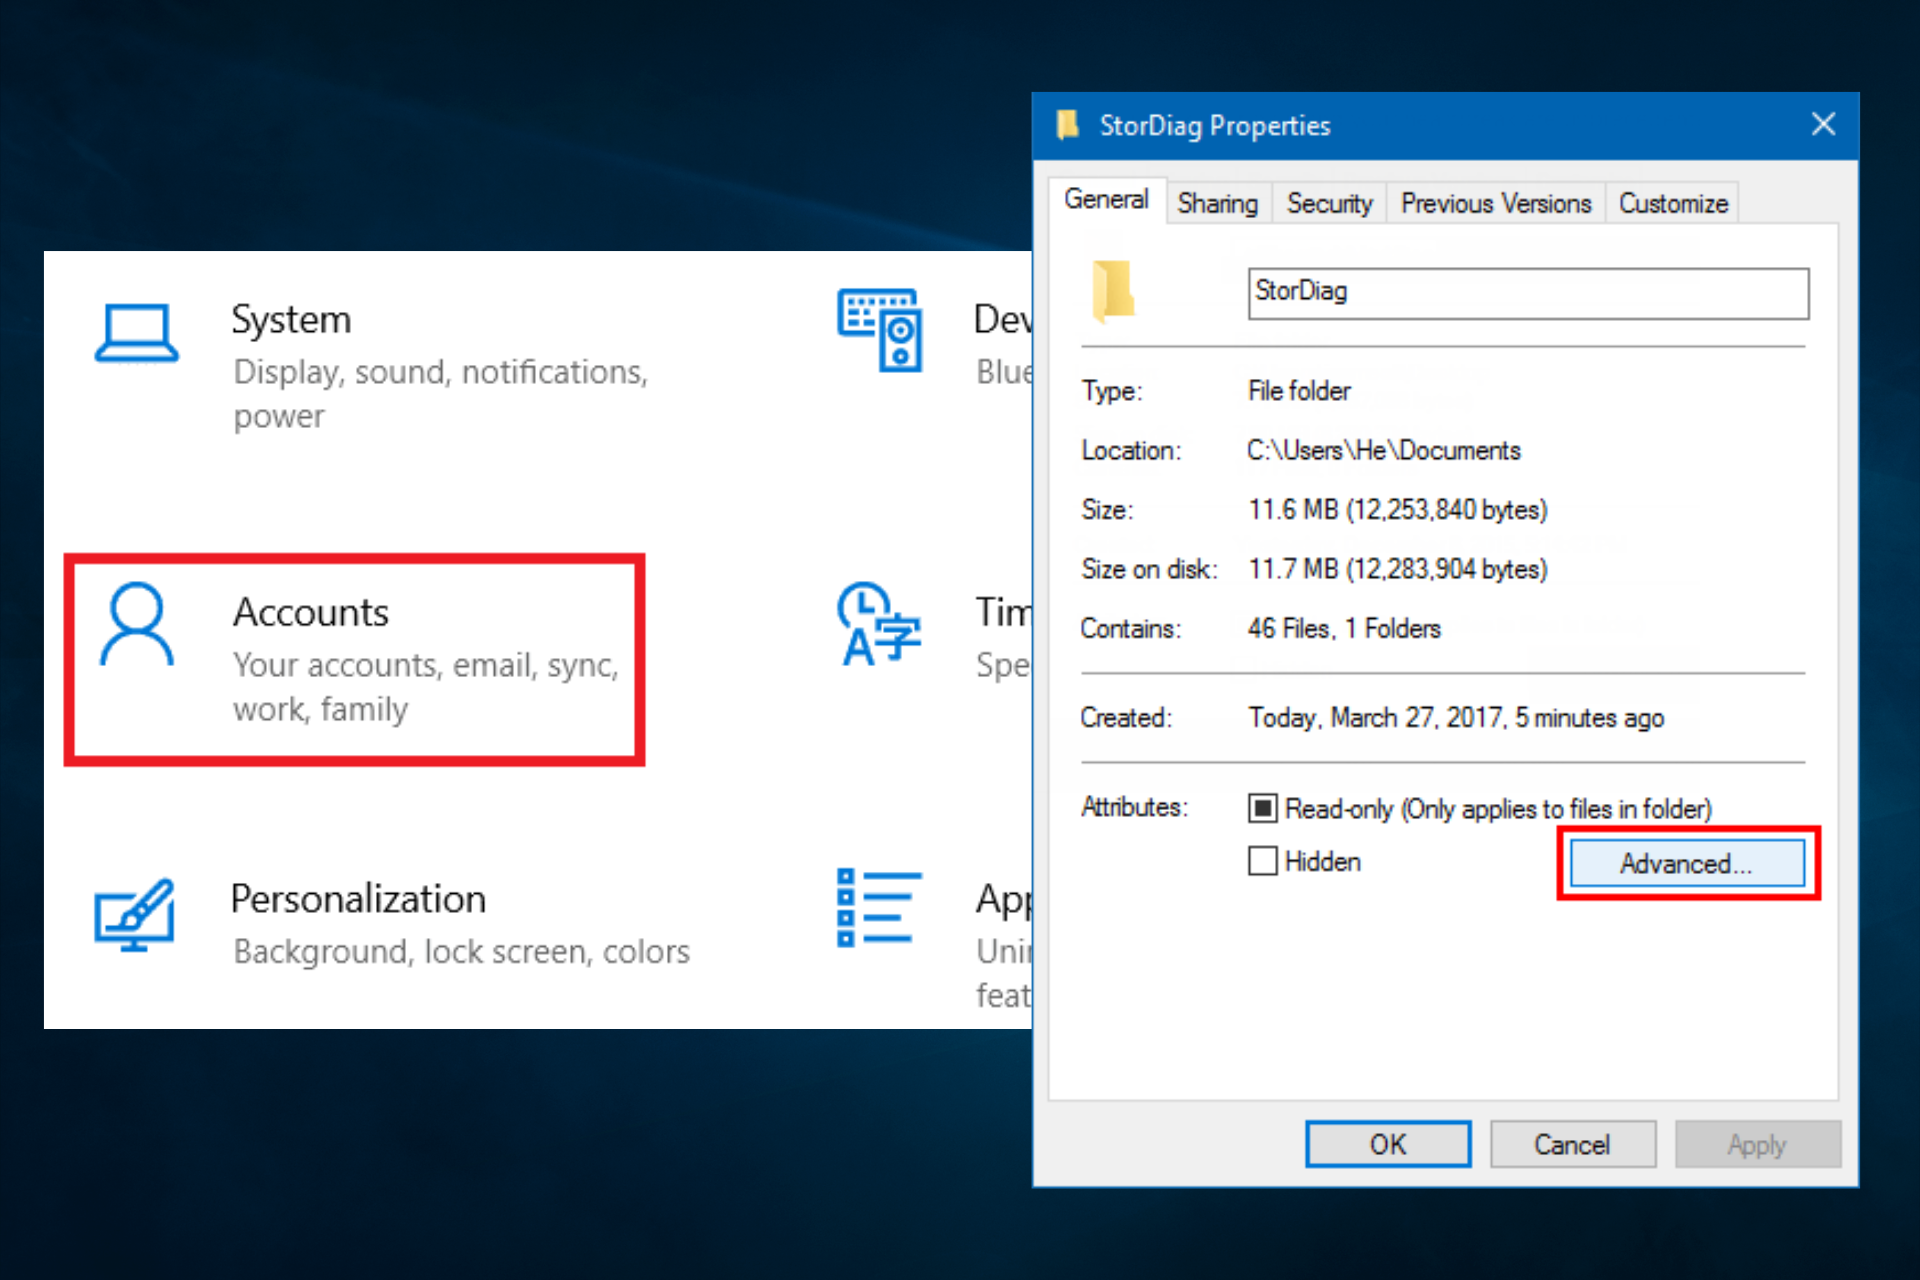The height and width of the screenshot is (1280, 1920).
Task: Click the large folder icon beside the name field
Action: [1113, 292]
